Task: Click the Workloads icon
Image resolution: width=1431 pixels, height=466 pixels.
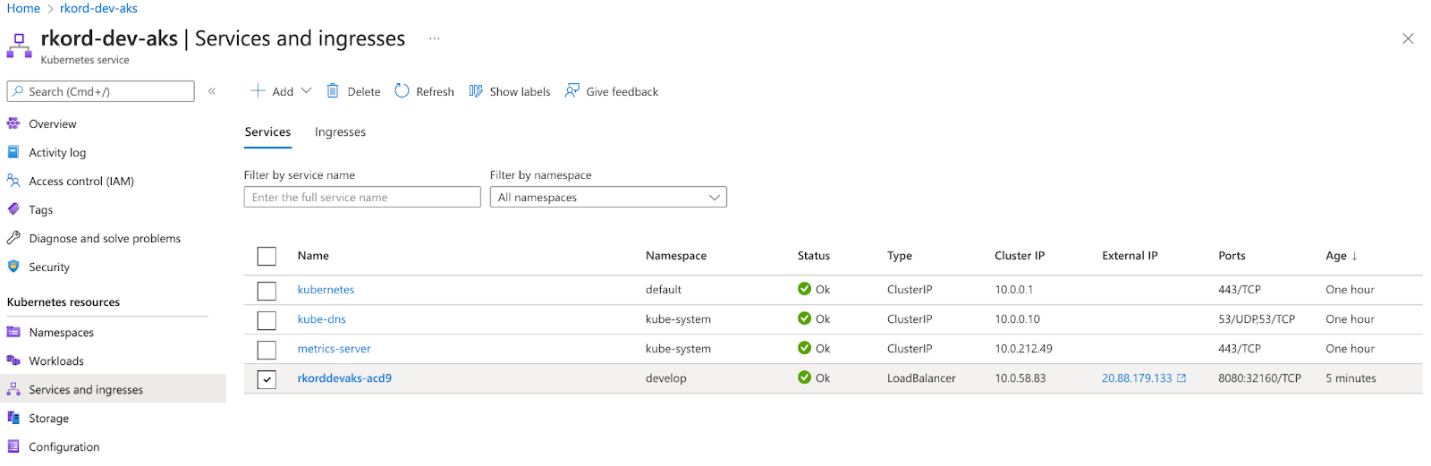Action: click(x=13, y=361)
